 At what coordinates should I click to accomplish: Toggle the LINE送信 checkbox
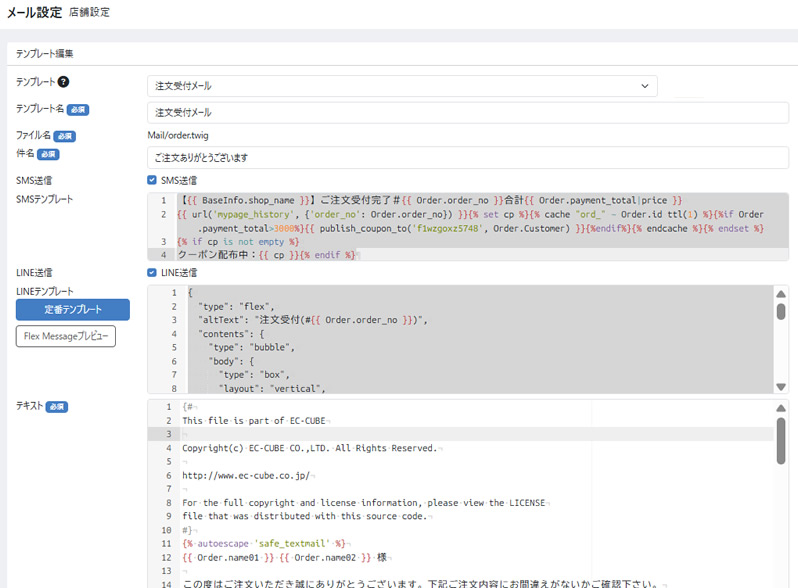pos(152,272)
